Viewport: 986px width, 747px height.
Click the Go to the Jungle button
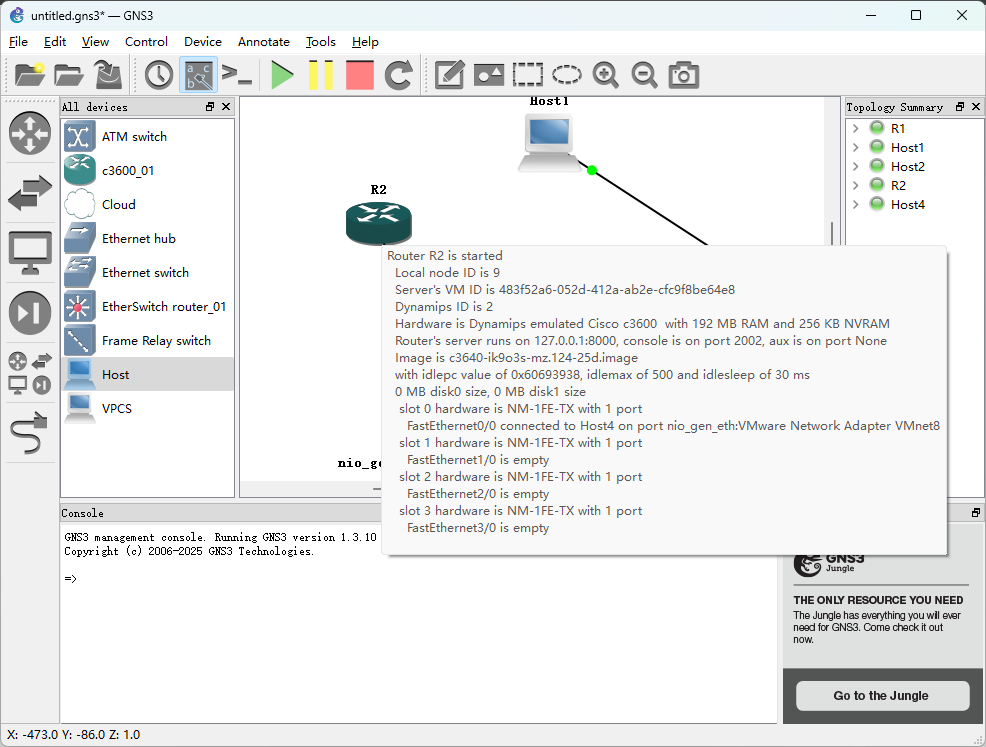pyautogui.click(x=882, y=695)
